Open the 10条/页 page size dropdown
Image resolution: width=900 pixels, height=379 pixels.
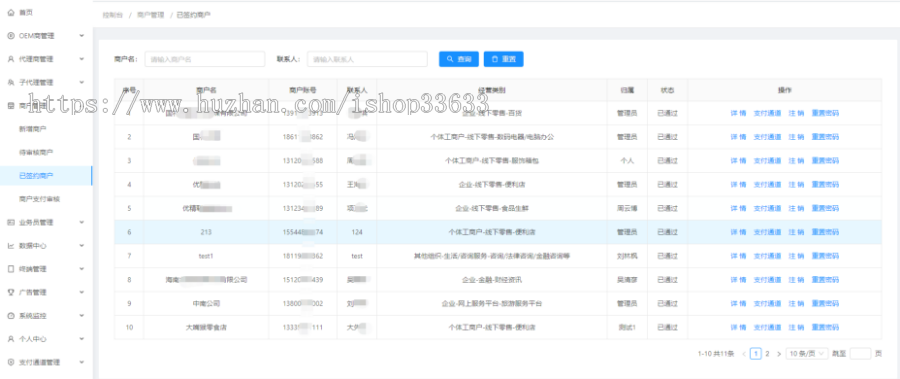point(807,354)
